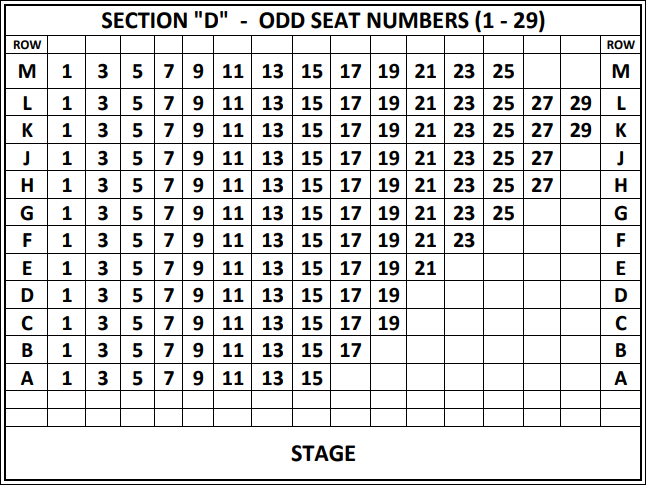The image size is (646, 485).
Task: Pick seat 25 in row M
Action: tap(503, 71)
